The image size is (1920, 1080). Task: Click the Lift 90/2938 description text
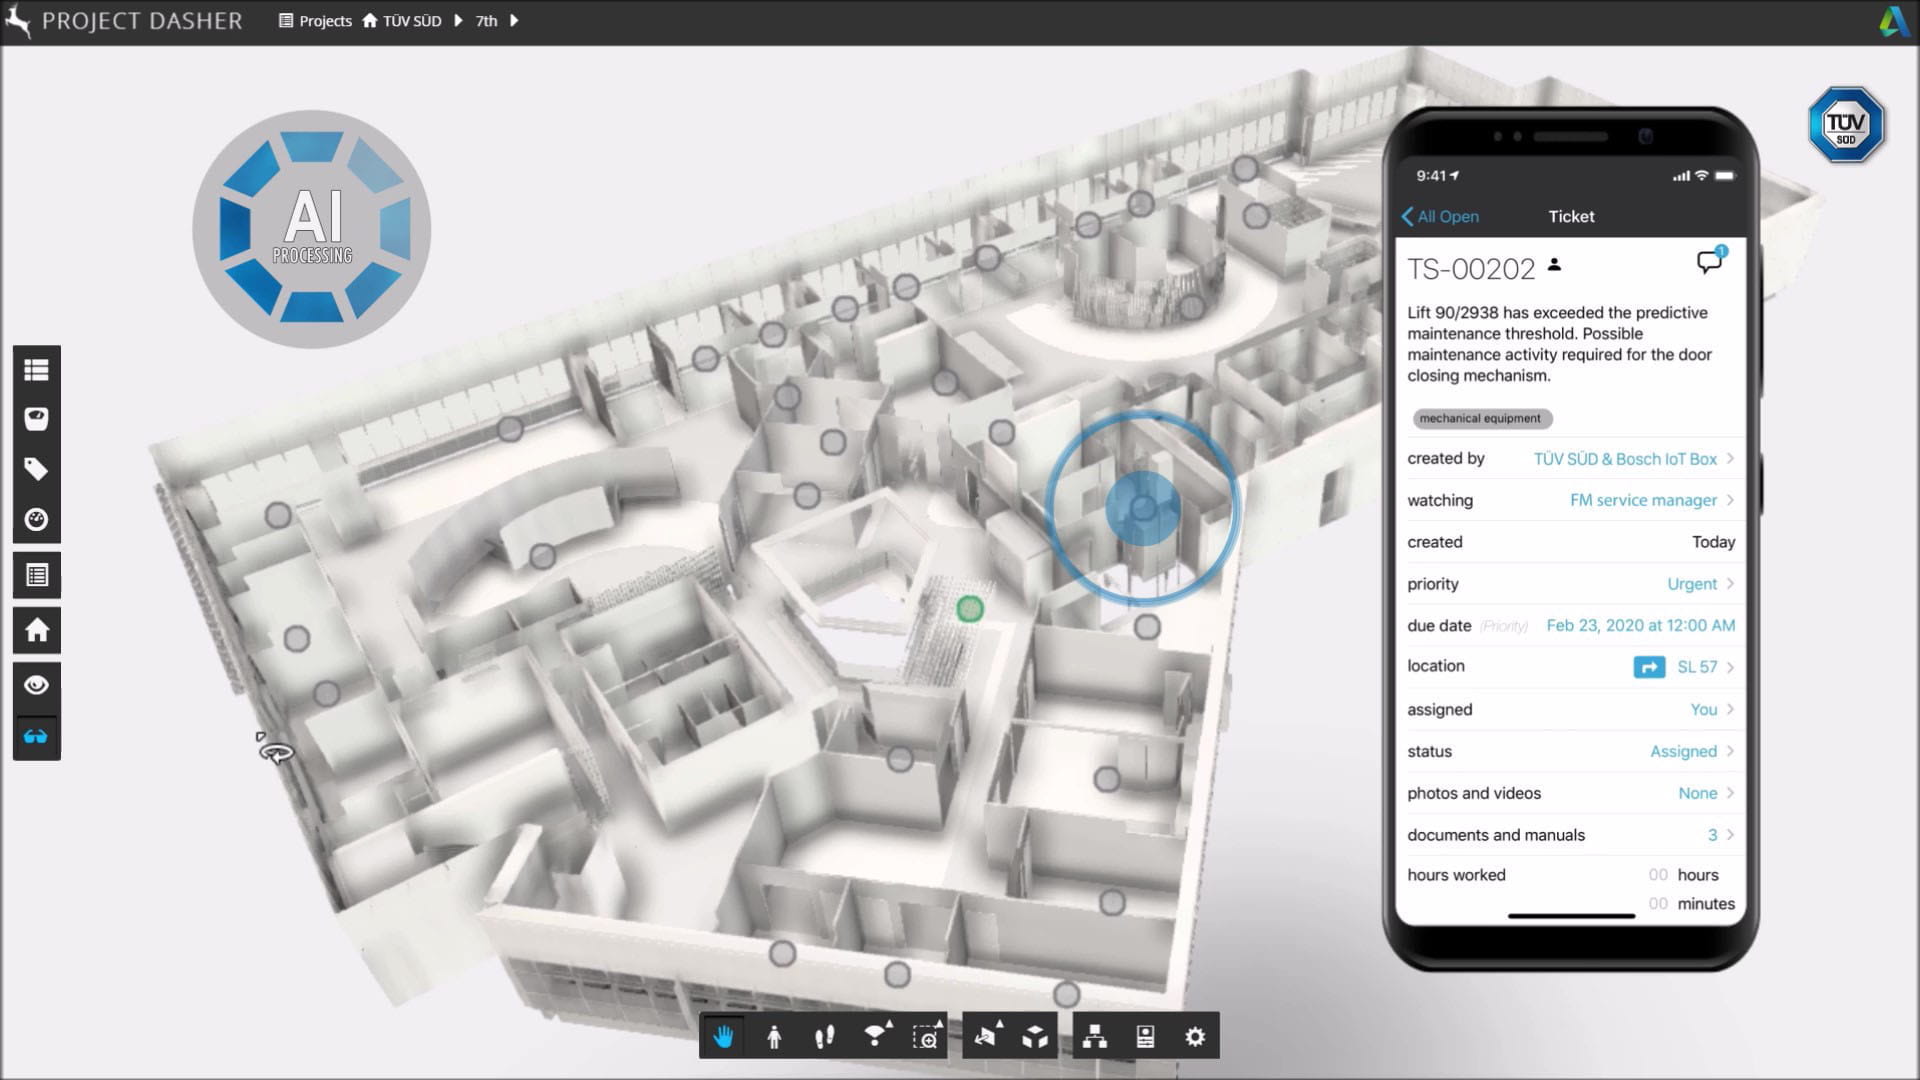[x=1560, y=344]
